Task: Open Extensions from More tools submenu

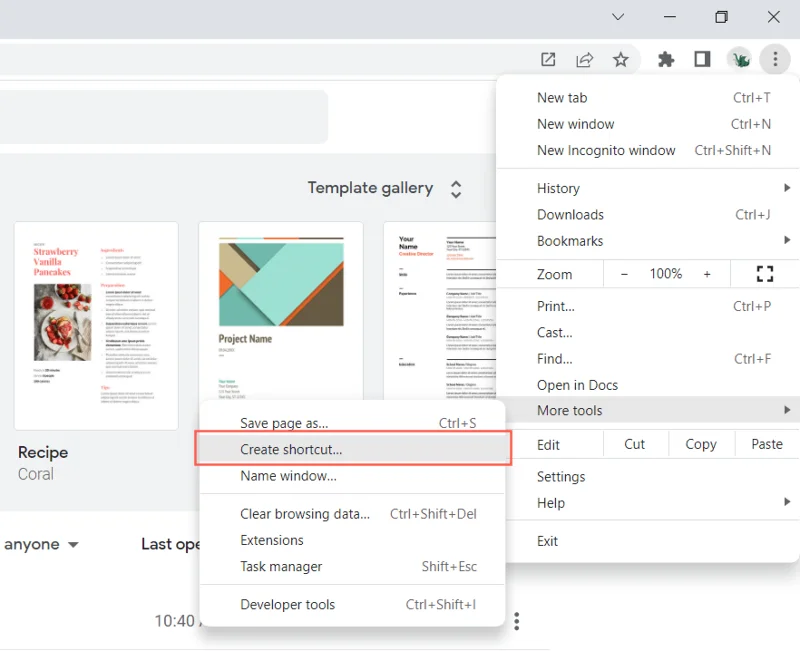Action: pyautogui.click(x=353, y=540)
